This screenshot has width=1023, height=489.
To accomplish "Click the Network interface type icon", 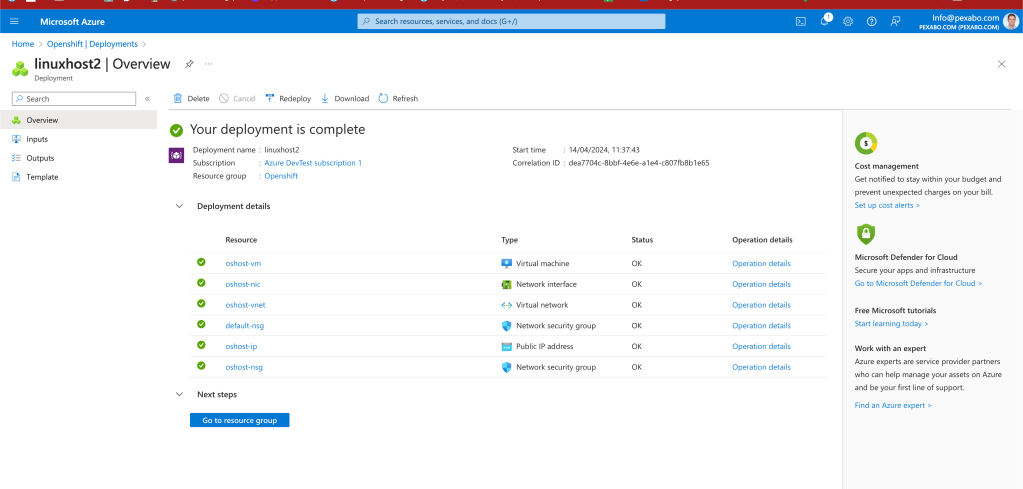I will click(506, 284).
